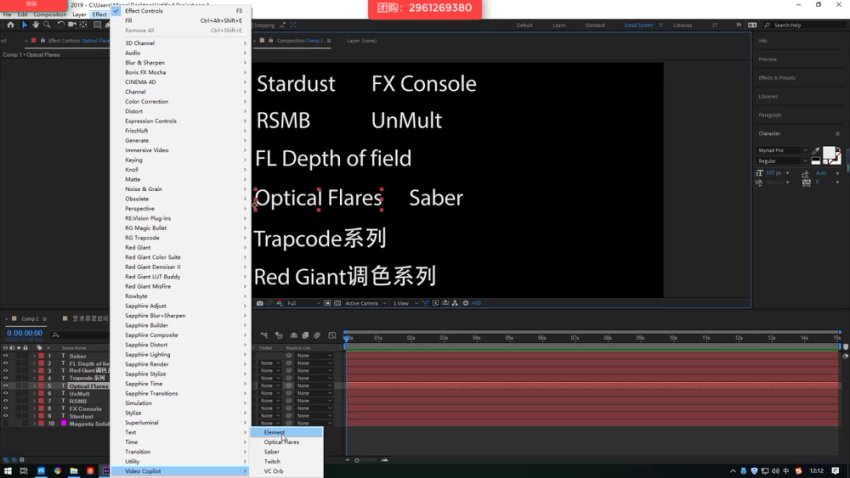Select the Unified Camera tool
The image size is (850, 478).
tap(72, 25)
